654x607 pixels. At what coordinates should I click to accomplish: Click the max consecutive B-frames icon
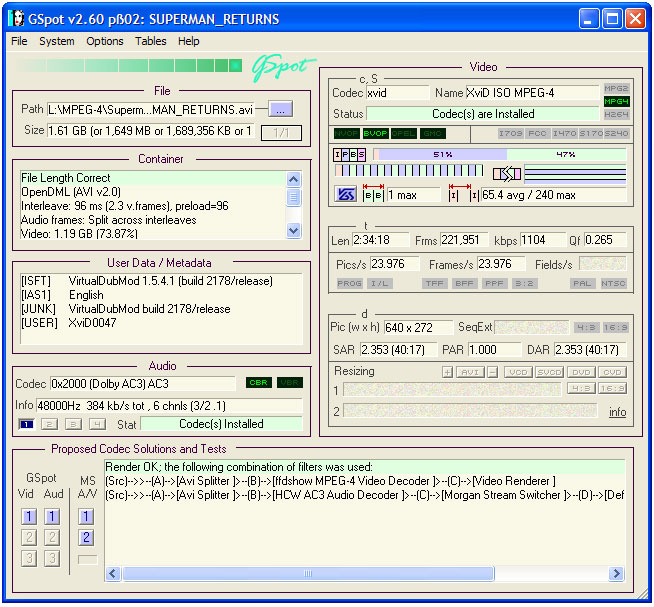pyautogui.click(x=373, y=193)
